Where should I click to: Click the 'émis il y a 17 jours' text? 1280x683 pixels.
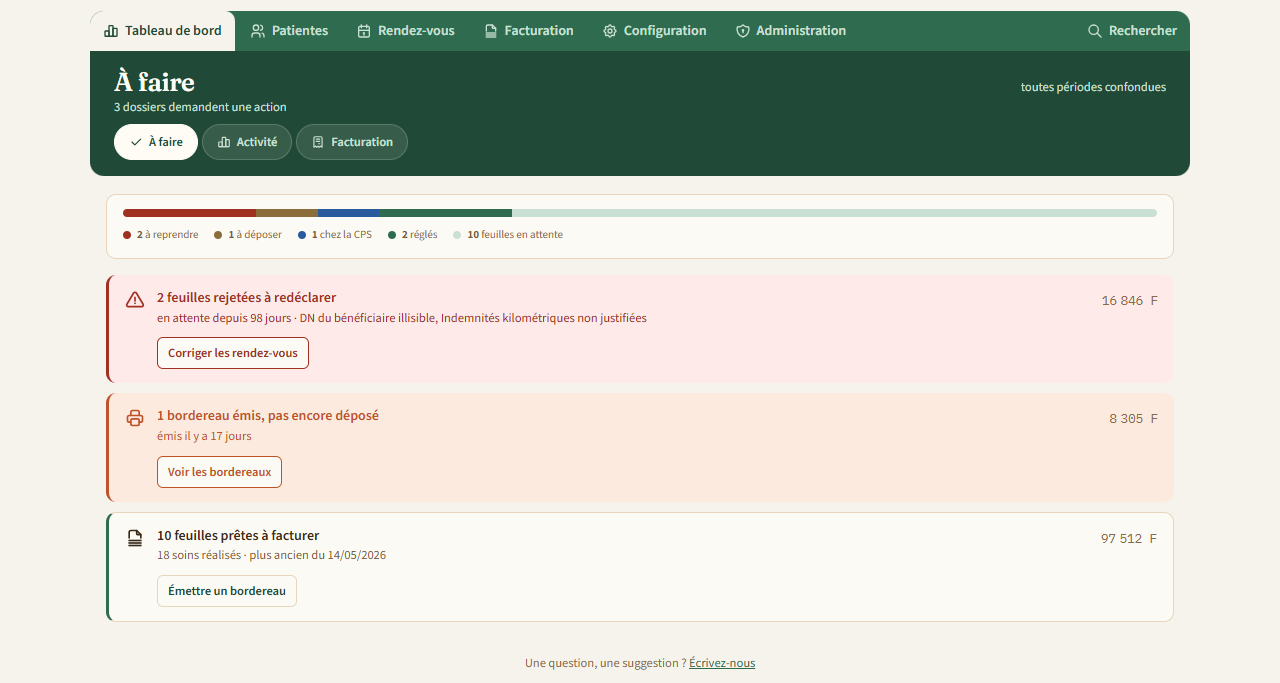tap(204, 436)
